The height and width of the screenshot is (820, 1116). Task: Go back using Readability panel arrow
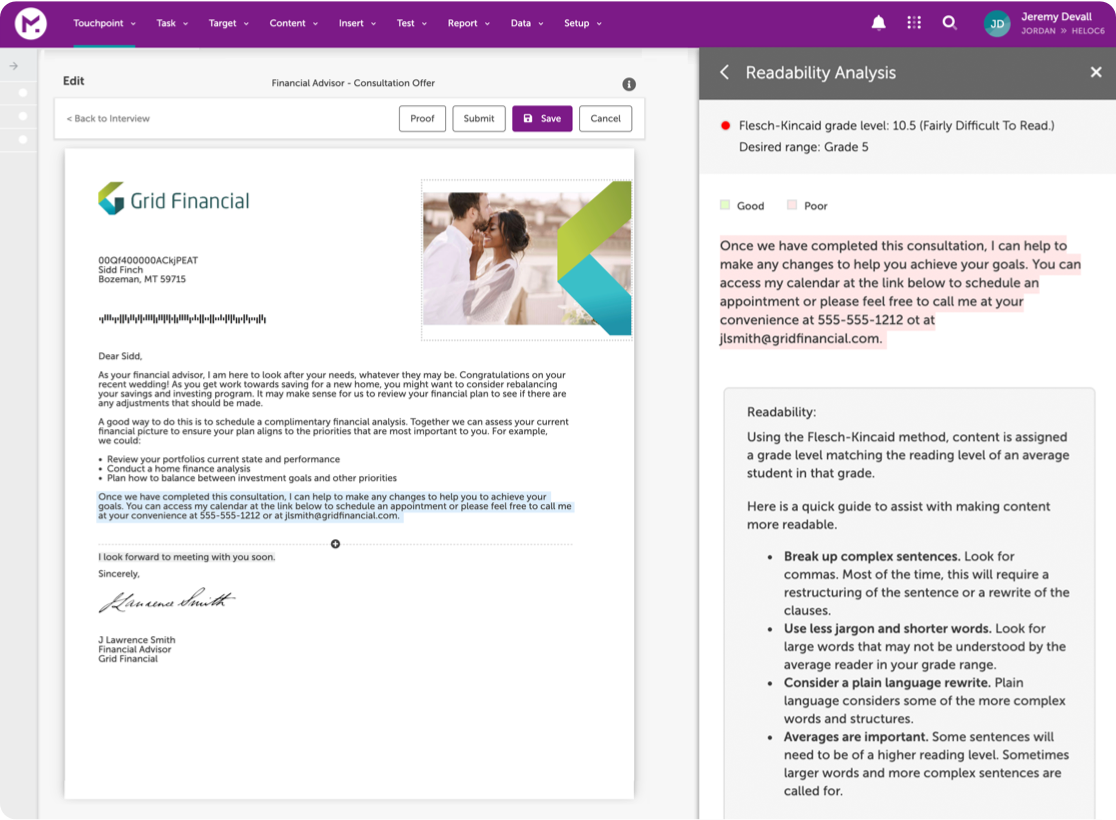tap(725, 73)
